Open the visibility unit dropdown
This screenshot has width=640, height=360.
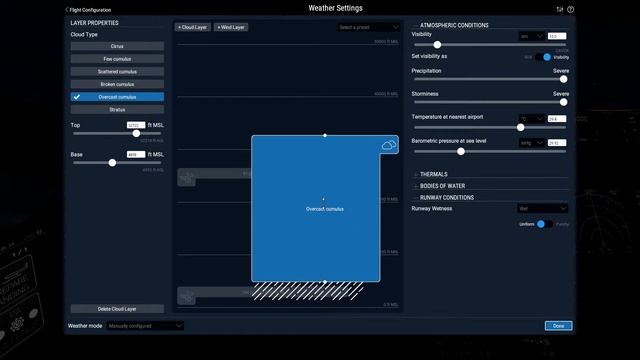tap(532, 36)
